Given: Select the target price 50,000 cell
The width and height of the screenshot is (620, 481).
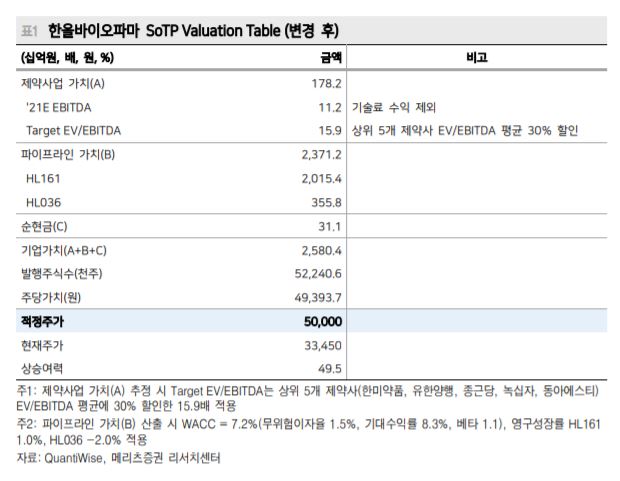Looking at the screenshot, I should pos(323,321).
